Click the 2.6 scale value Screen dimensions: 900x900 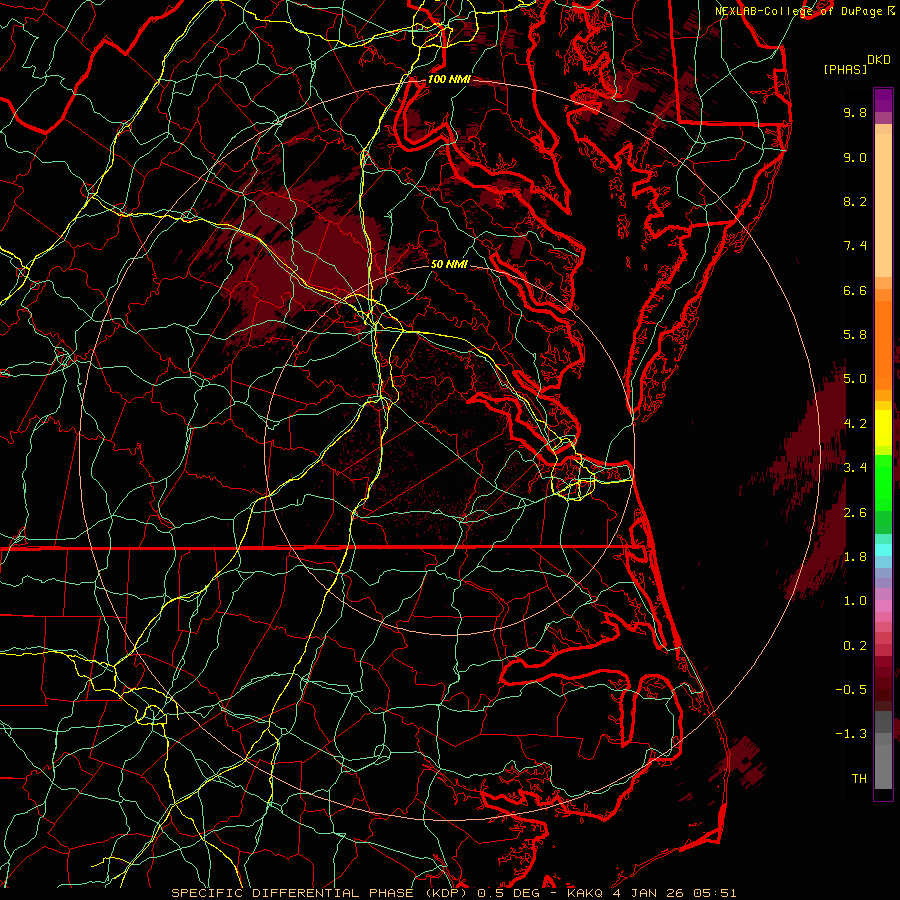[855, 513]
